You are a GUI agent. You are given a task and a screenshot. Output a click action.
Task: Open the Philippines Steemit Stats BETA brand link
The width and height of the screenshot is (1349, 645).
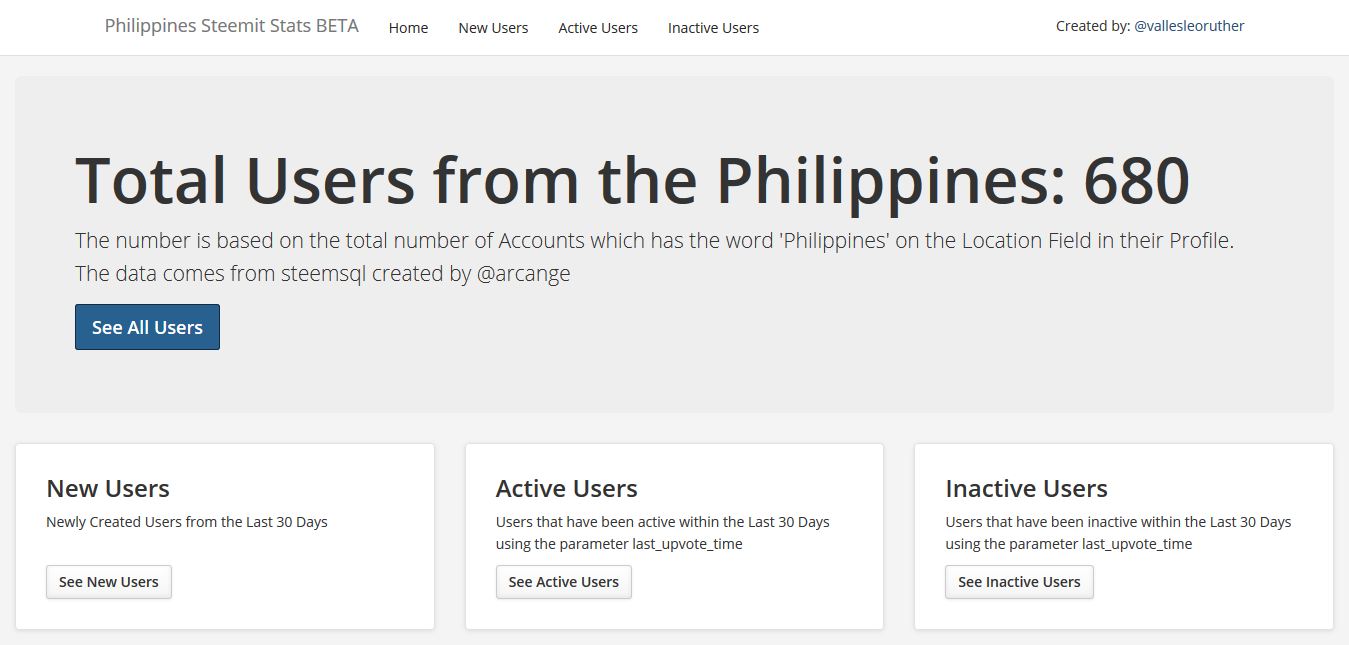(x=231, y=26)
